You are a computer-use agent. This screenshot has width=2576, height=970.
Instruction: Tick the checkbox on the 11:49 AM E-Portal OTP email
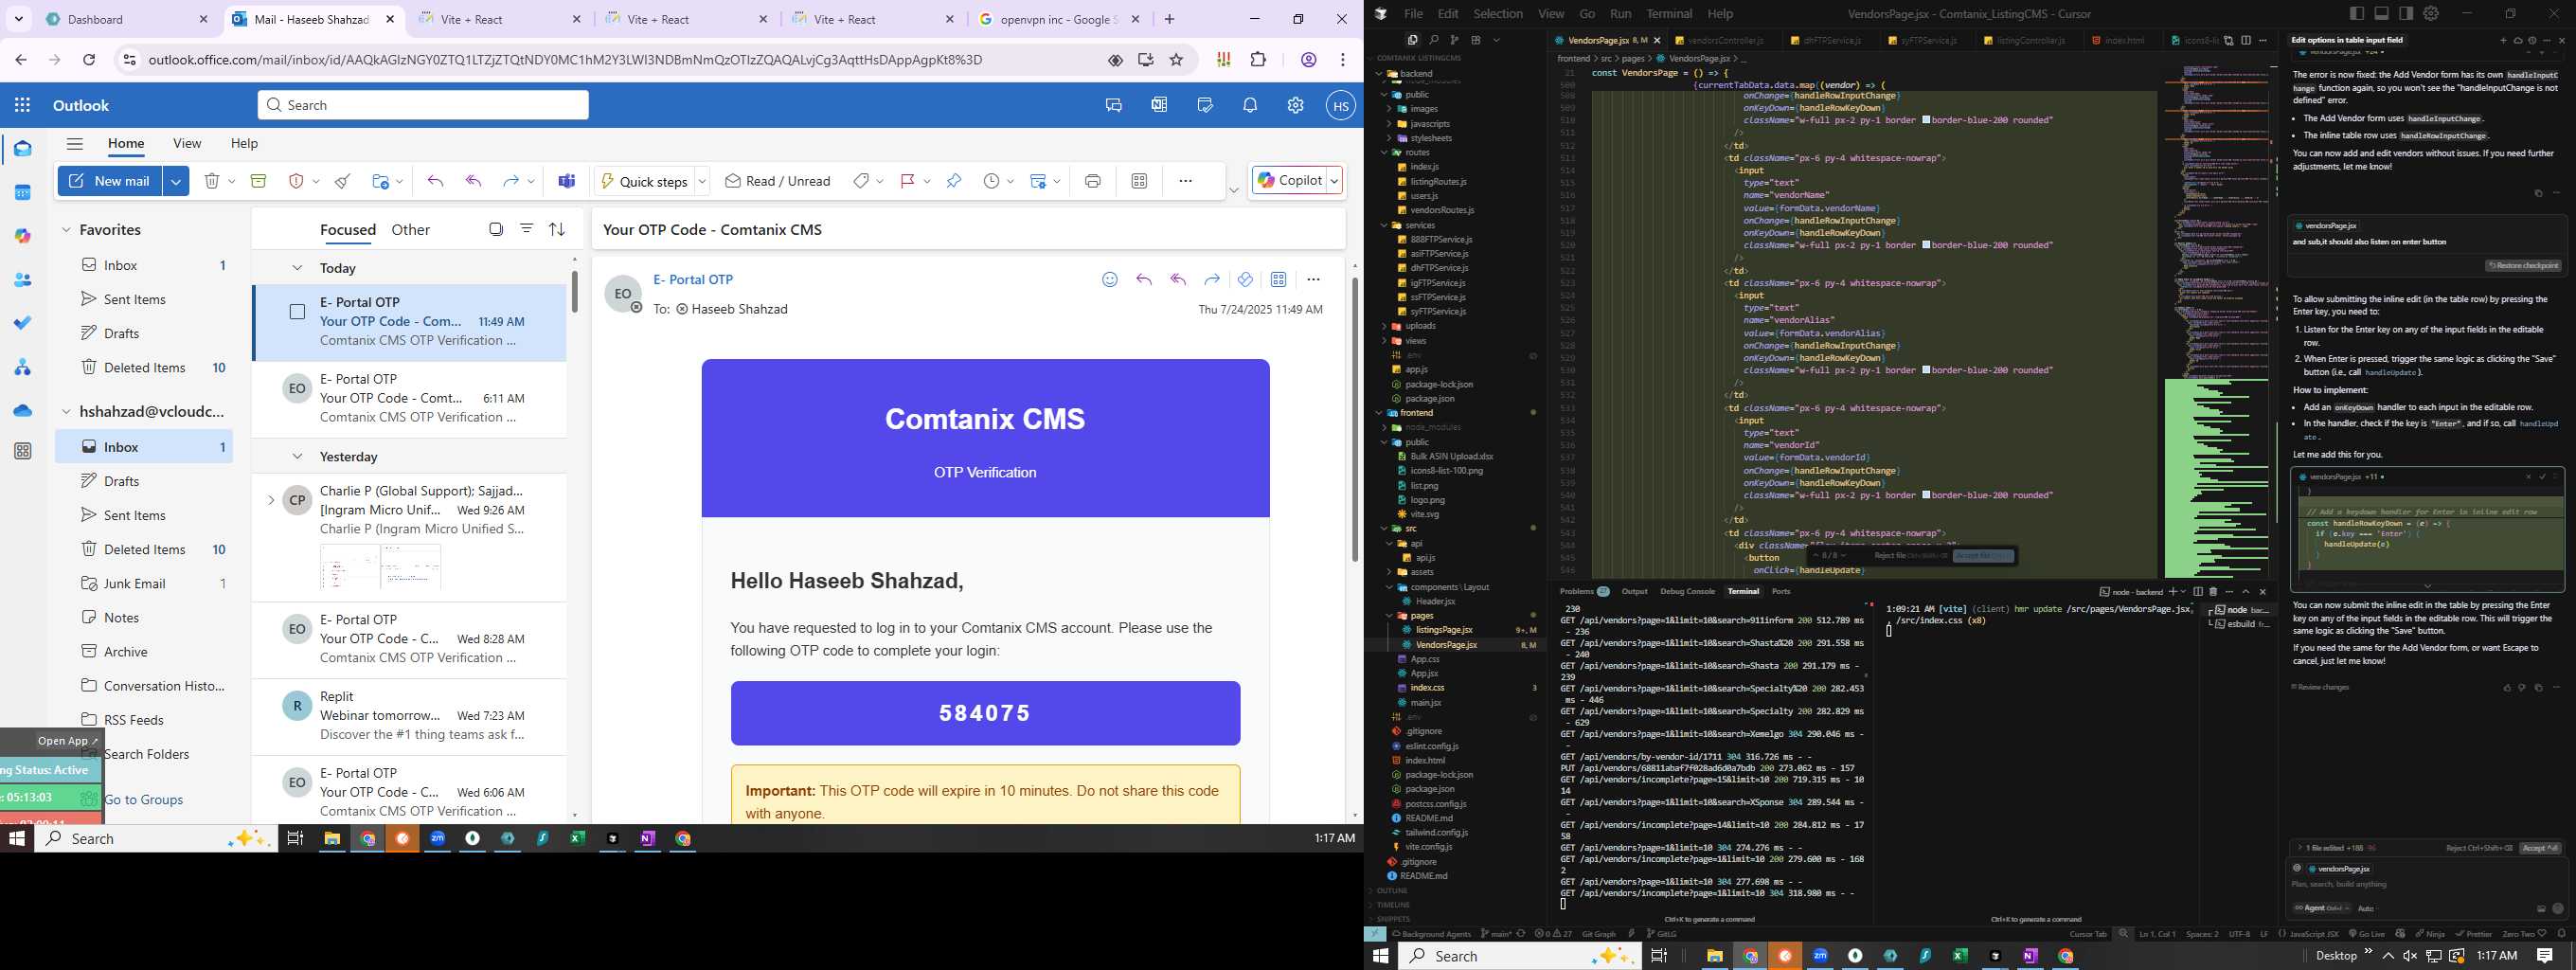point(297,312)
